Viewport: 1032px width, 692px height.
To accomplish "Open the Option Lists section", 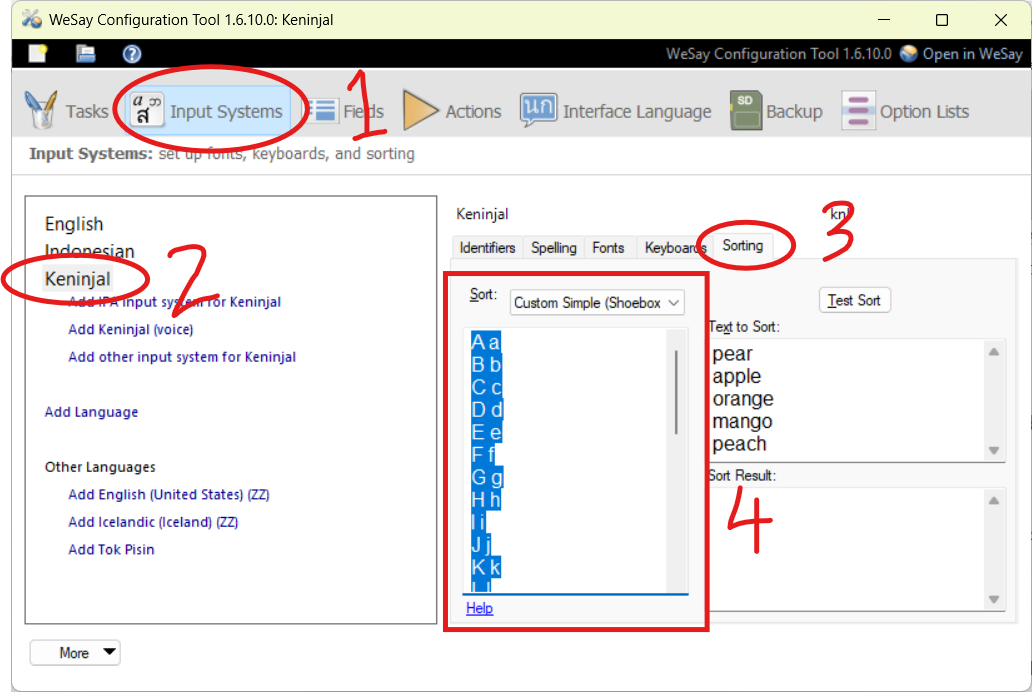I will point(905,112).
